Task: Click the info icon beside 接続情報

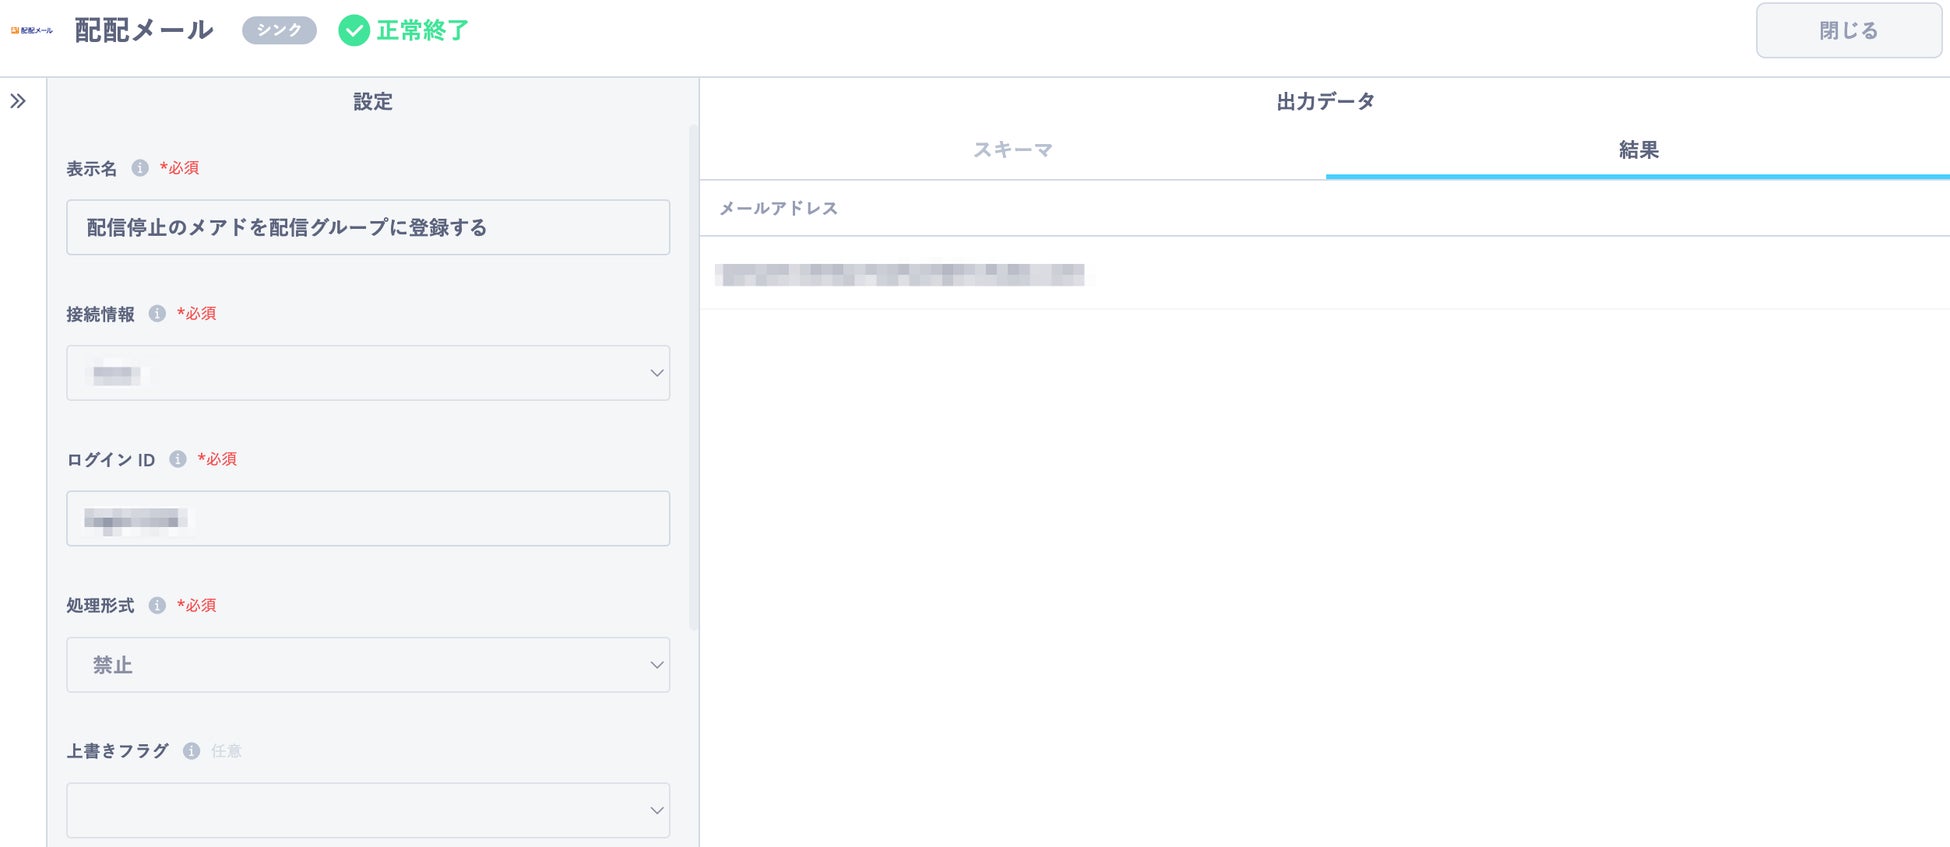Action: pyautogui.click(x=157, y=314)
